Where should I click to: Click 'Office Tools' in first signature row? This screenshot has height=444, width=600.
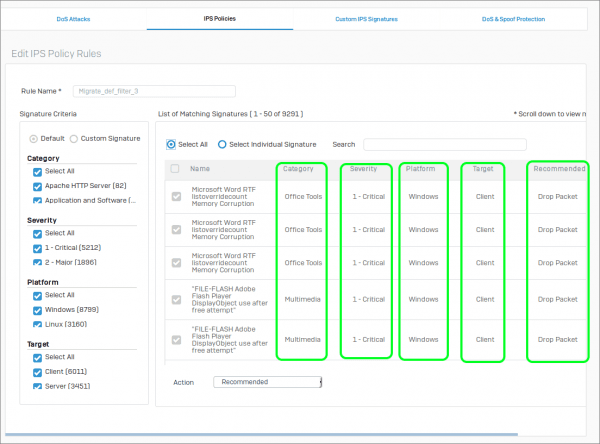click(303, 196)
